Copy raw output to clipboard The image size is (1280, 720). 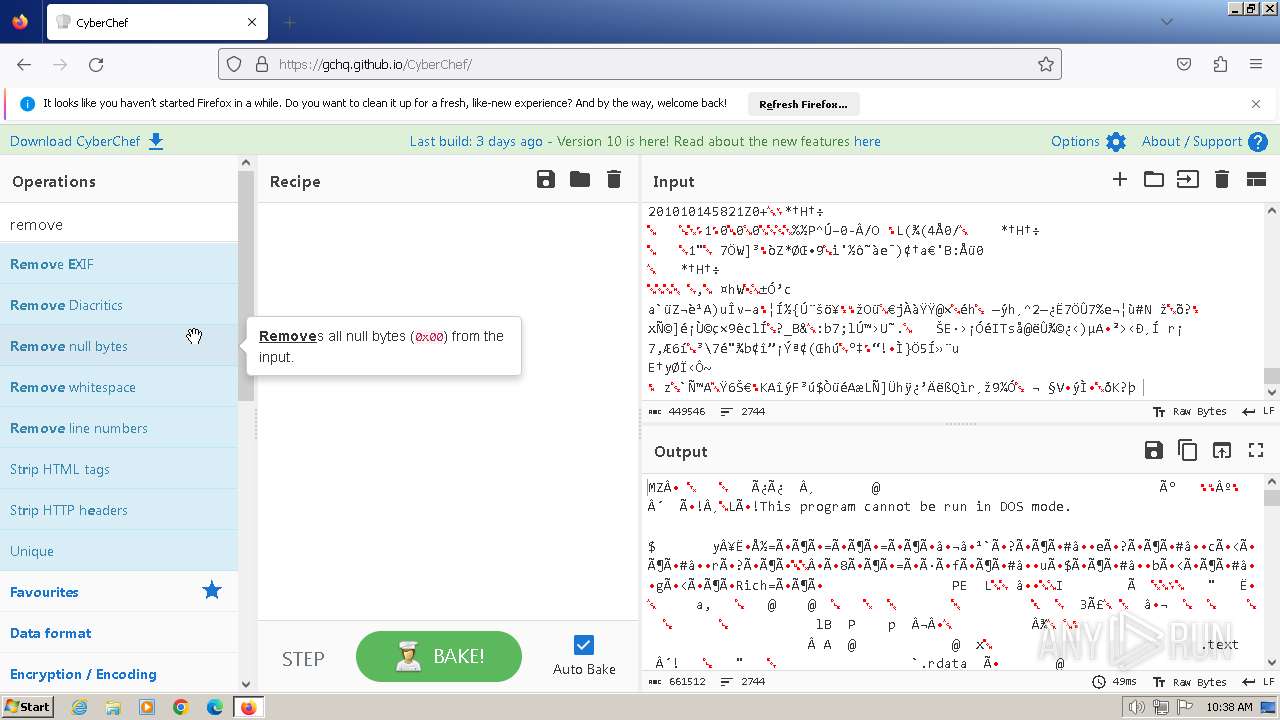click(x=1188, y=450)
